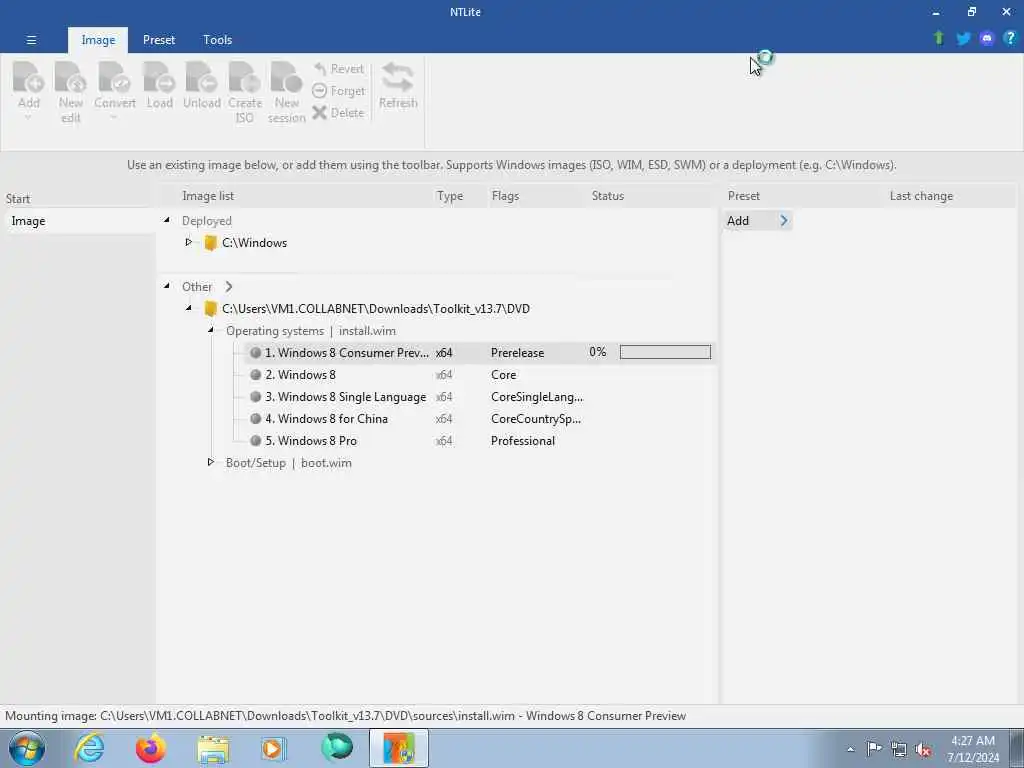Click the Toolkit DVD folder icon

pos(210,309)
